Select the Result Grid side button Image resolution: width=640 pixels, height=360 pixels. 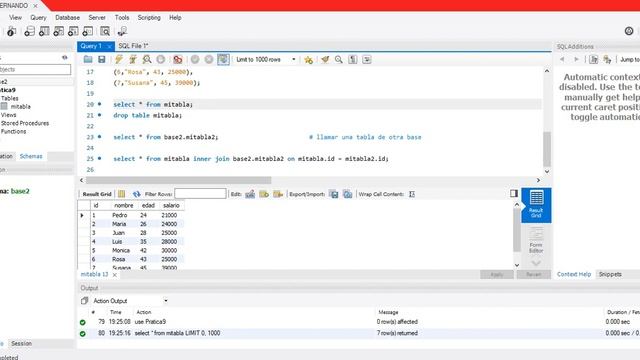coord(536,205)
